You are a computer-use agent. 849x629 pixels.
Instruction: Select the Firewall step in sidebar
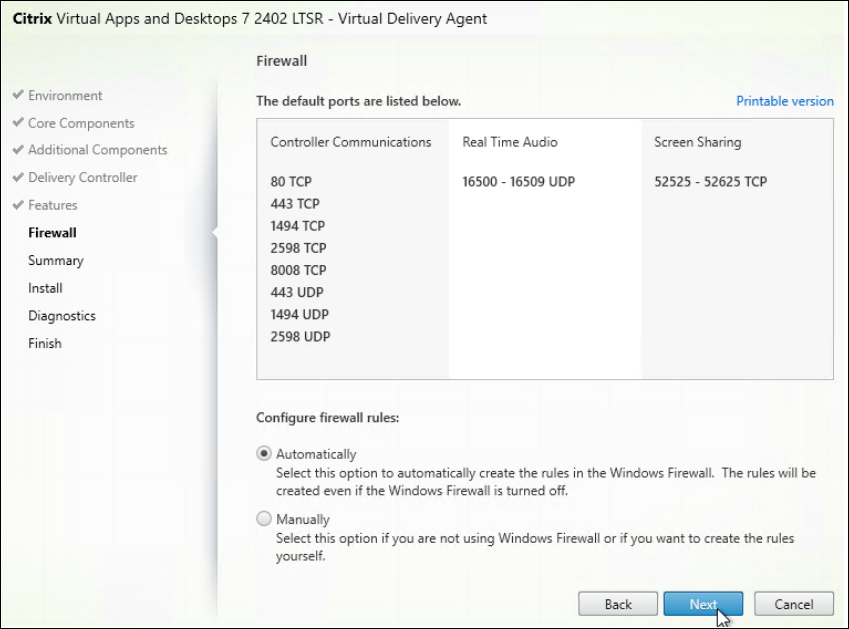(52, 233)
